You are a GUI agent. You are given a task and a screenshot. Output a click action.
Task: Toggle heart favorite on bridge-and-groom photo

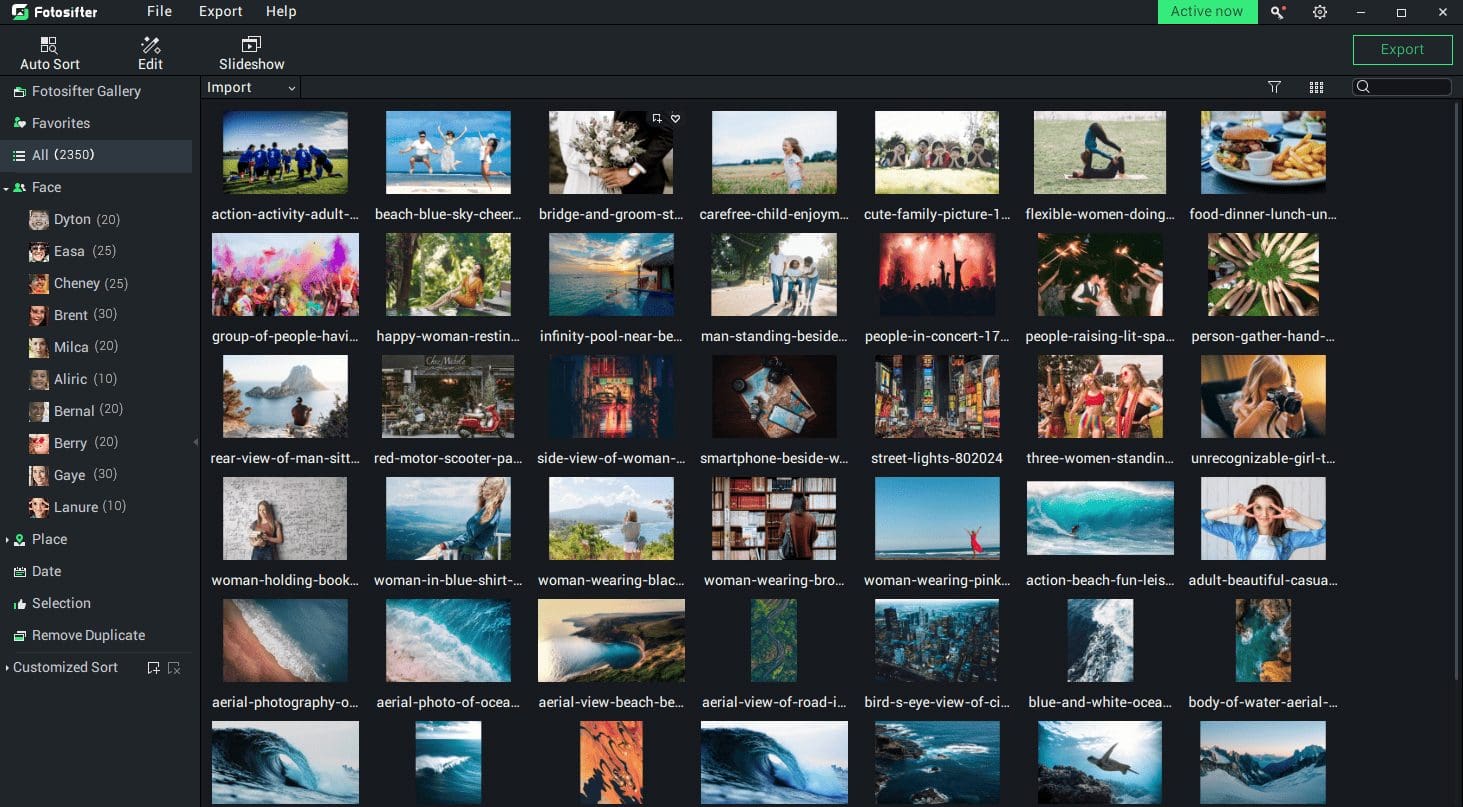click(675, 119)
